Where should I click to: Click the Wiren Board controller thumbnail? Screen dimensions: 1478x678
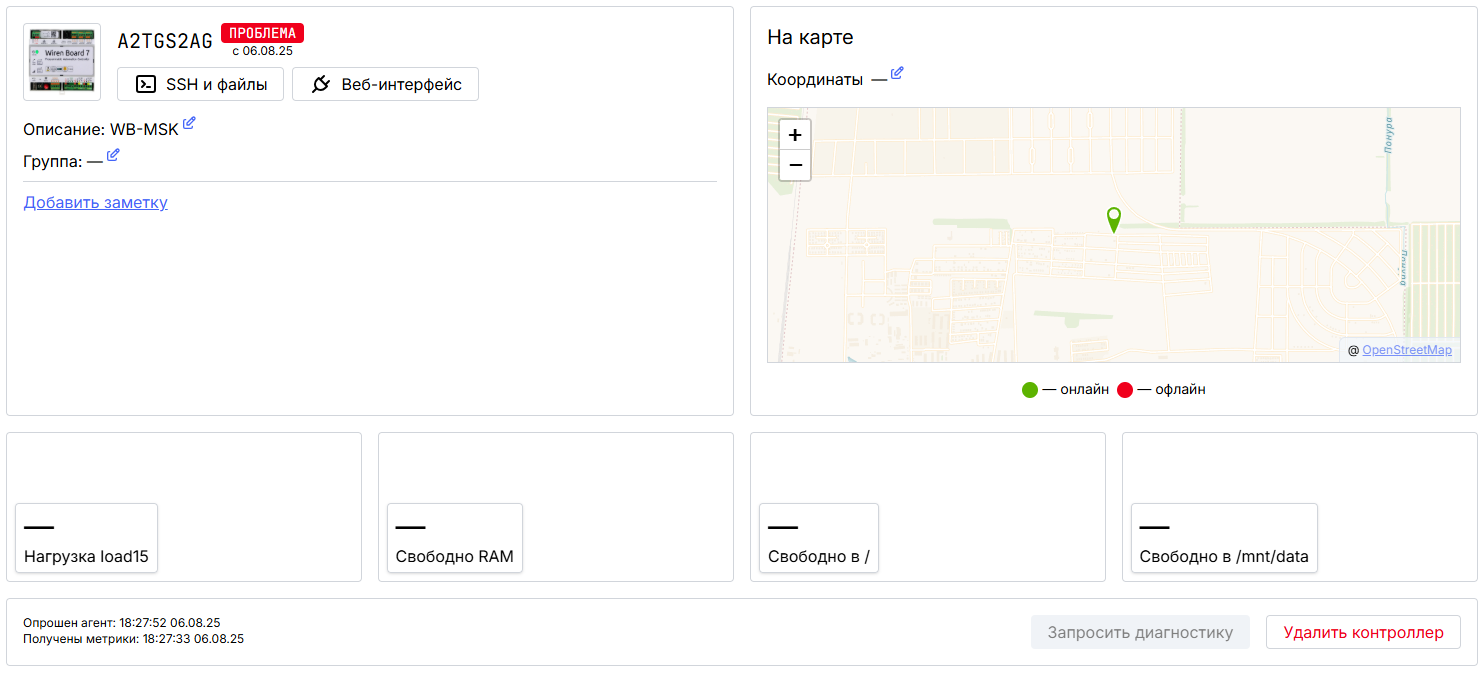tap(62, 62)
